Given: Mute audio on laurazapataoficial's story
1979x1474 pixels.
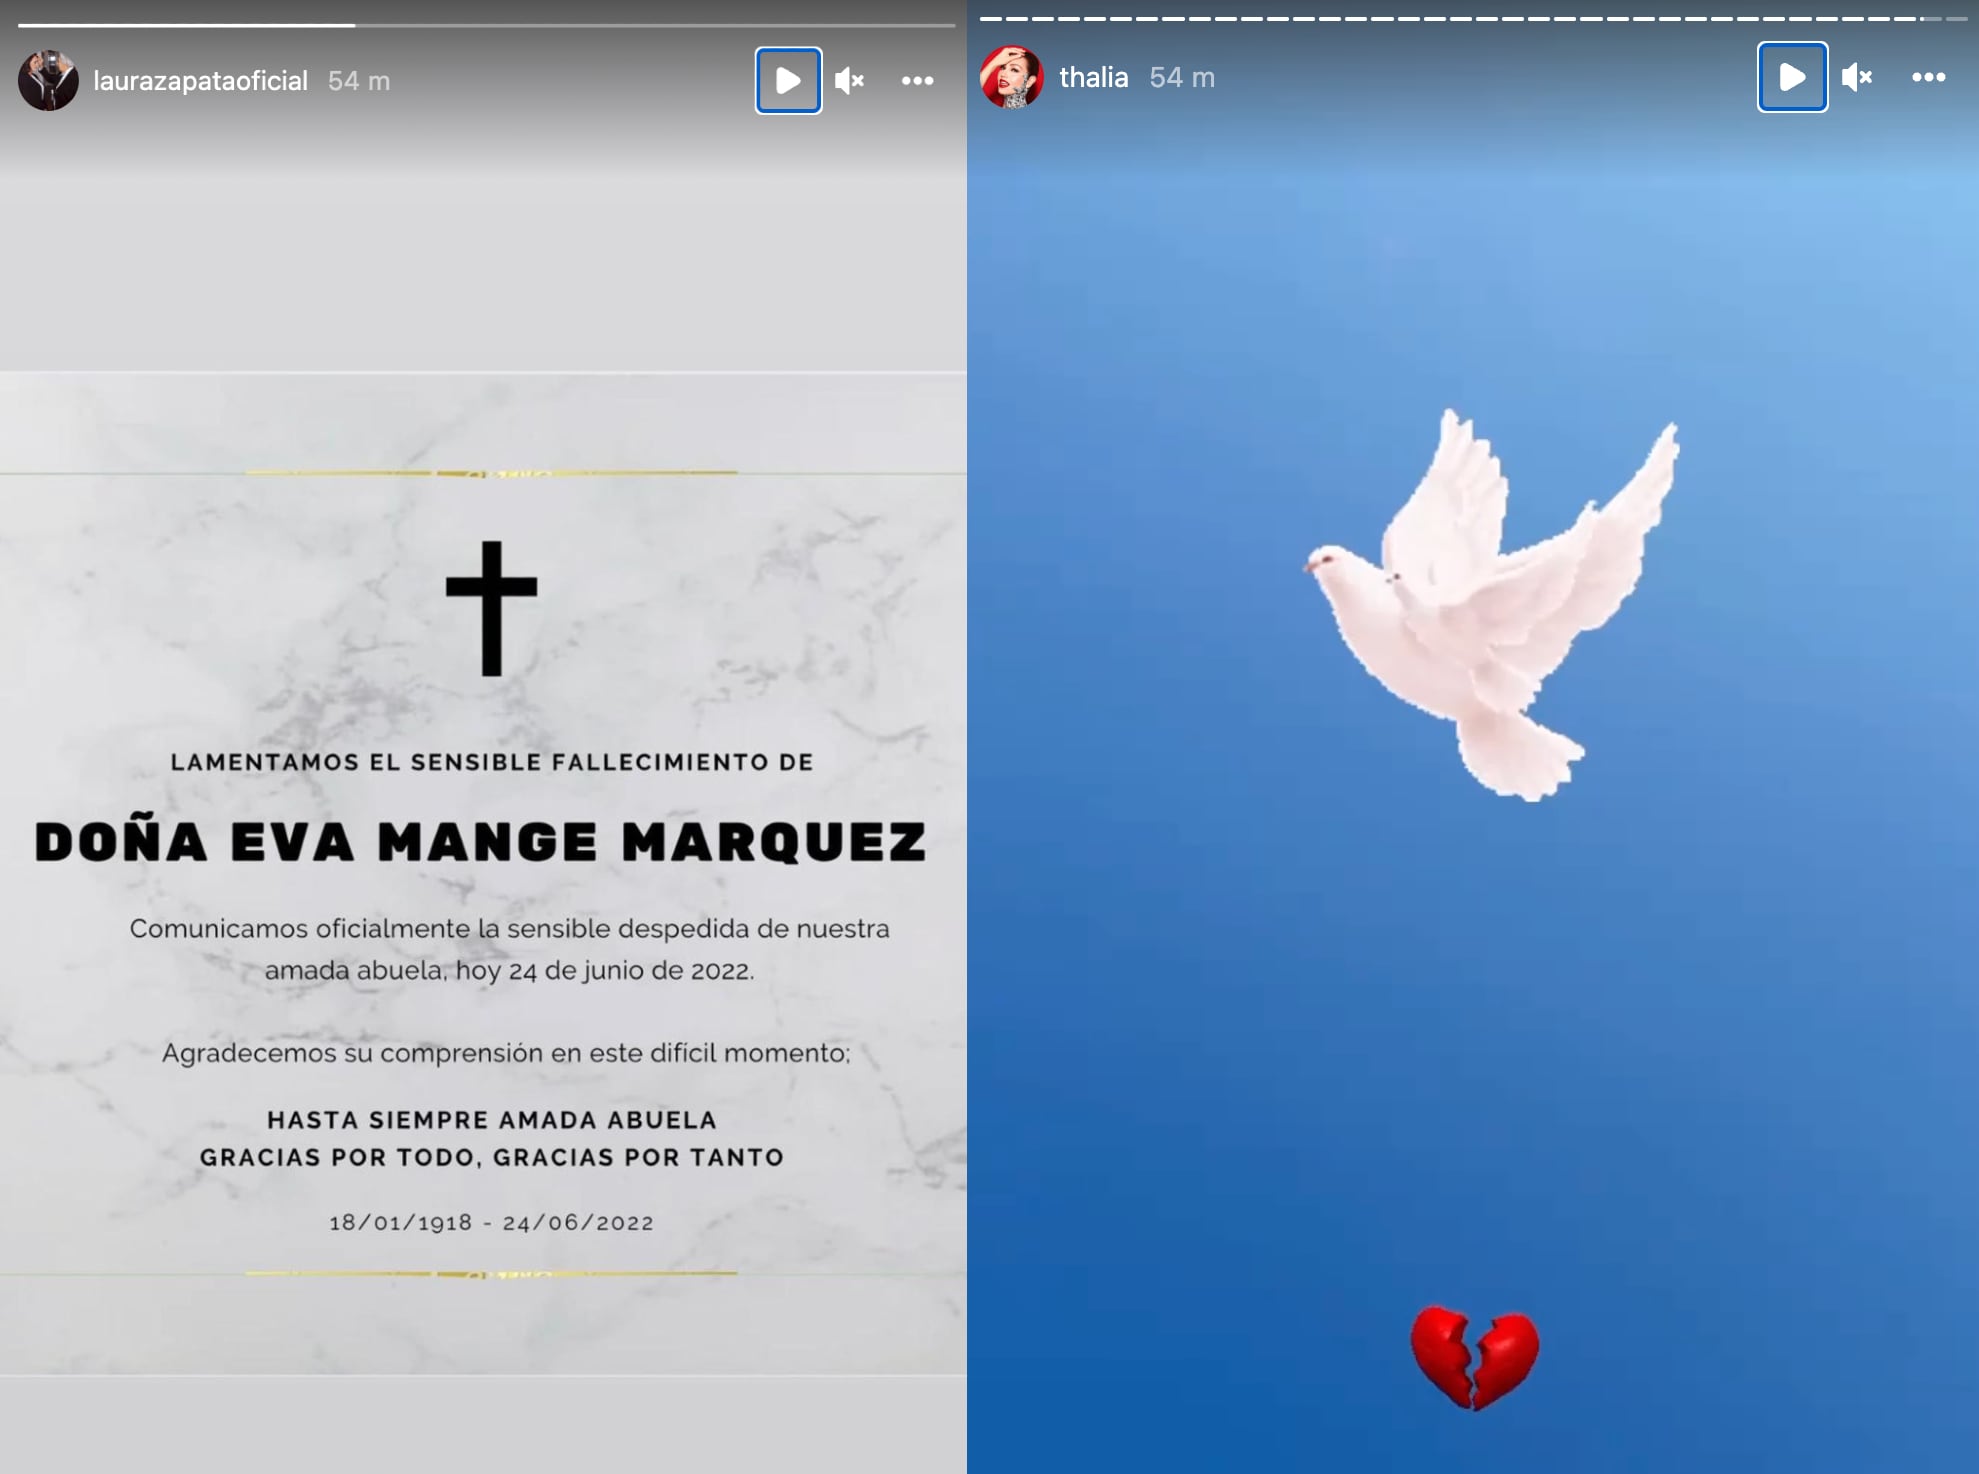Looking at the screenshot, I should click(848, 80).
